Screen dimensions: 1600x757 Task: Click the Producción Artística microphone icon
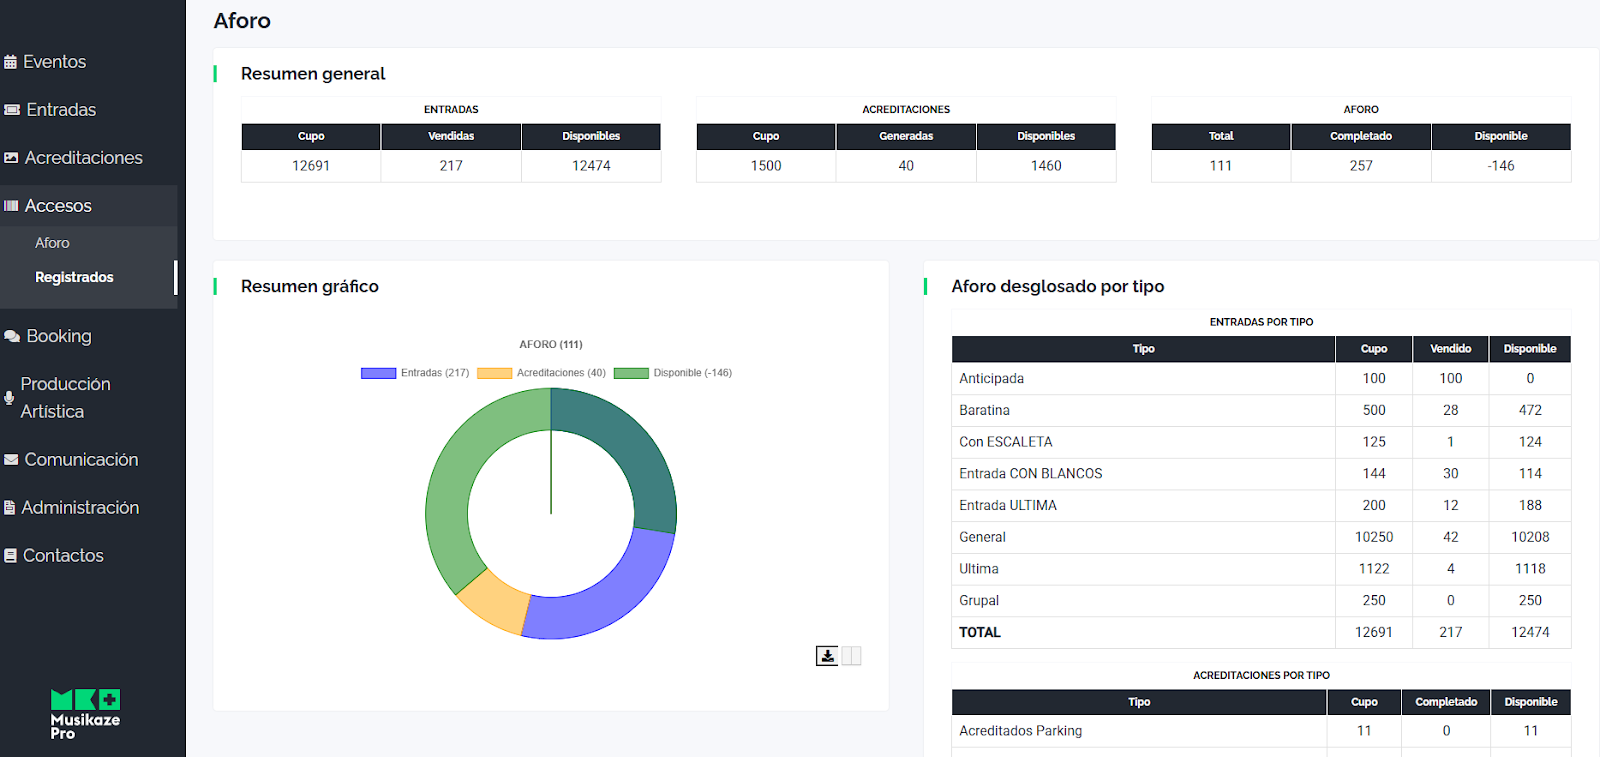click(9, 398)
